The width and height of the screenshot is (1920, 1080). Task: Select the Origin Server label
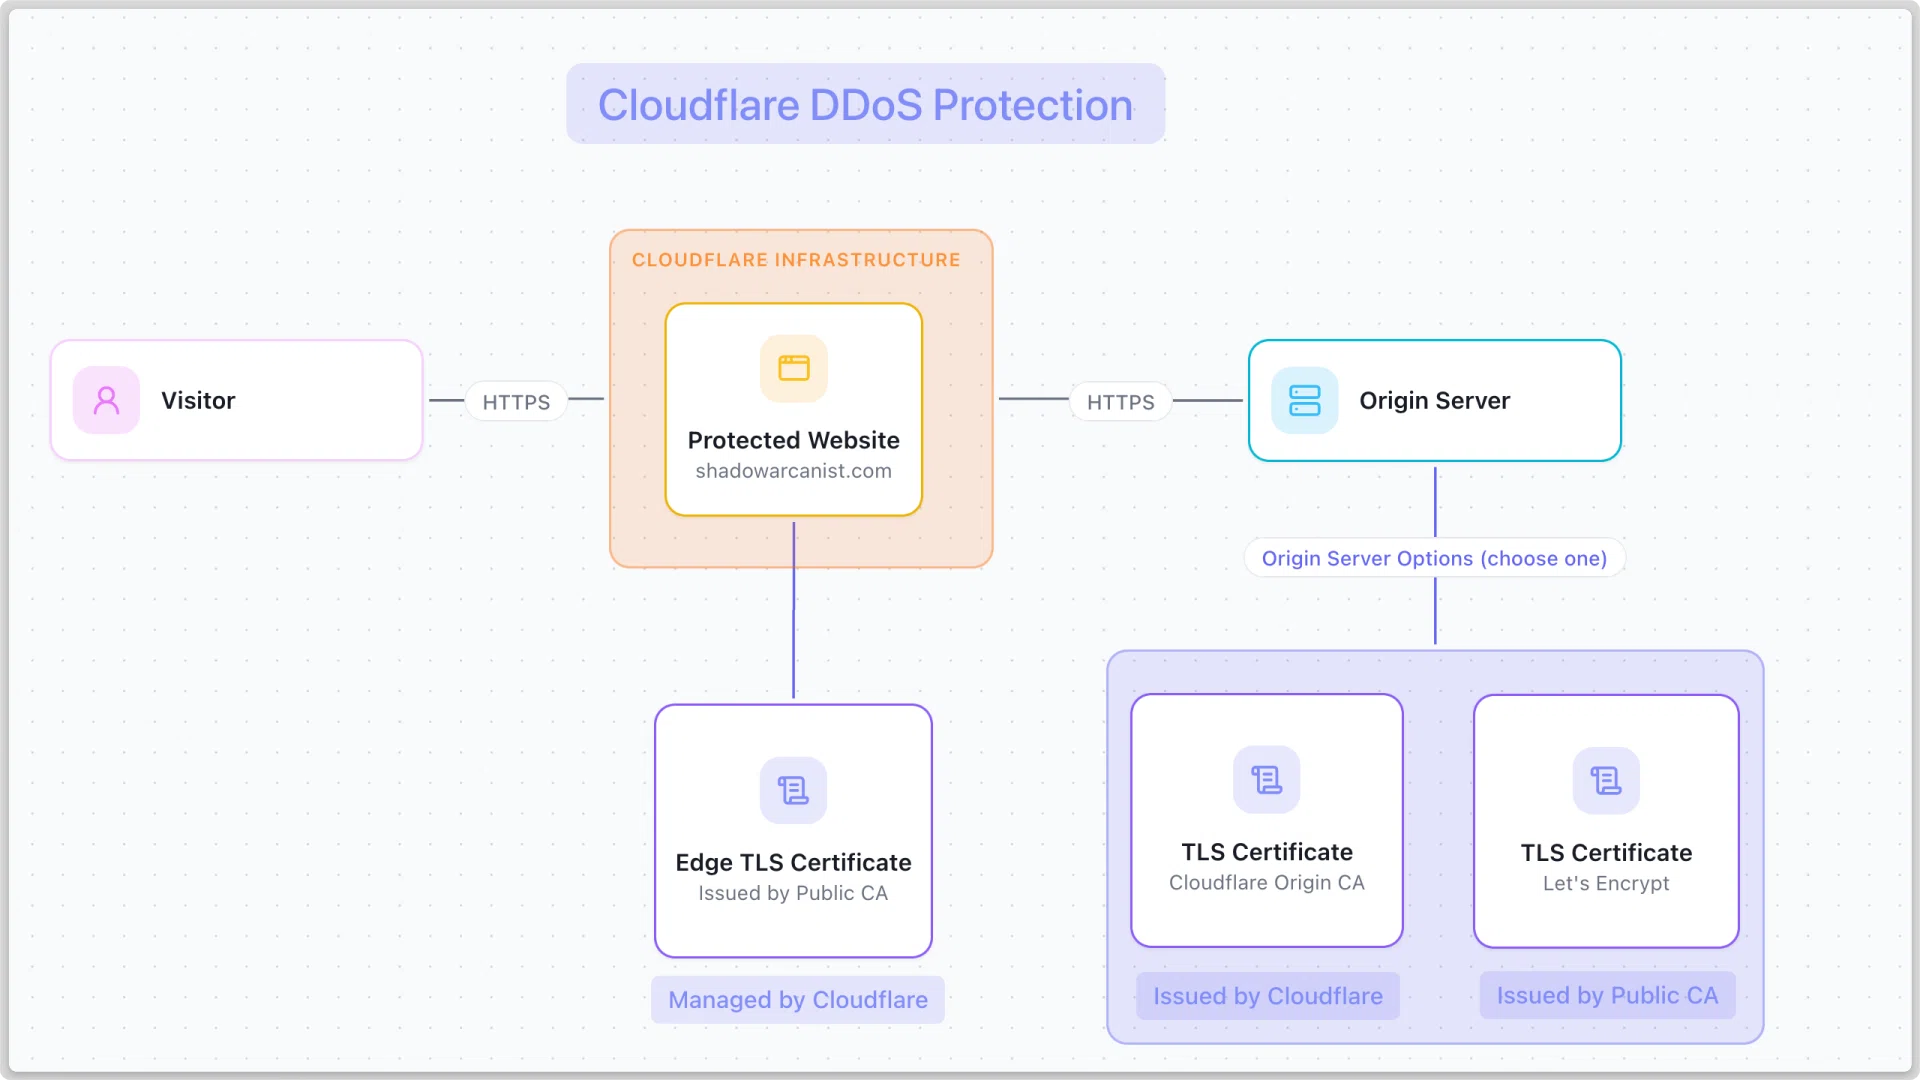click(1435, 400)
